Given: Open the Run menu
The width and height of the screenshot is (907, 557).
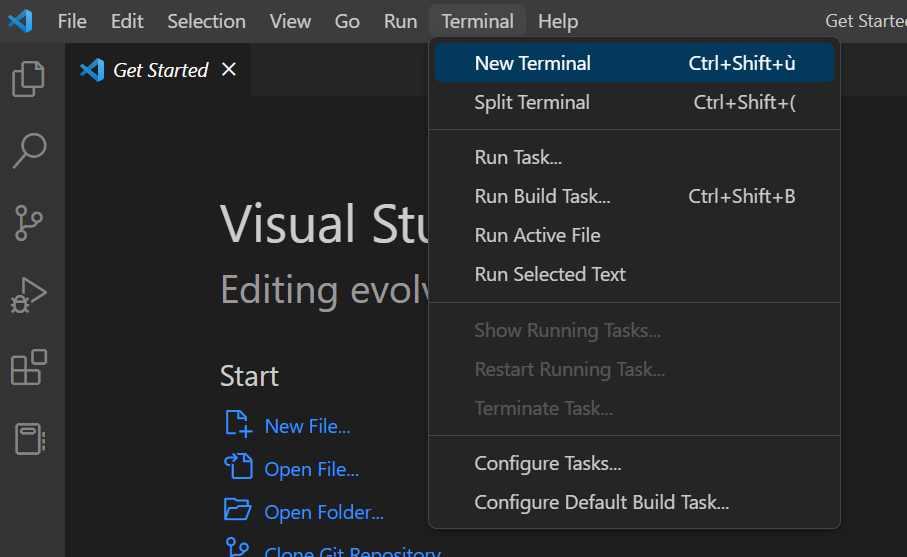Looking at the screenshot, I should [x=400, y=21].
